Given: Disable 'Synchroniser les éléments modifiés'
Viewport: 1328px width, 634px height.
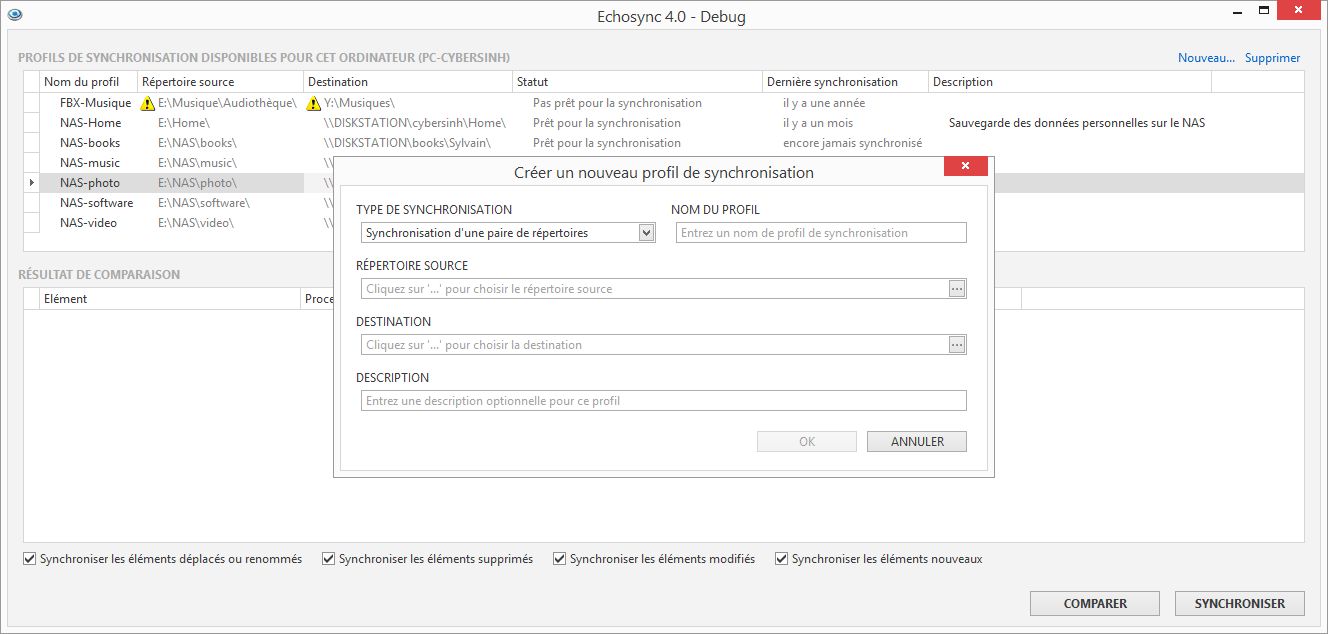Looking at the screenshot, I should (559, 559).
